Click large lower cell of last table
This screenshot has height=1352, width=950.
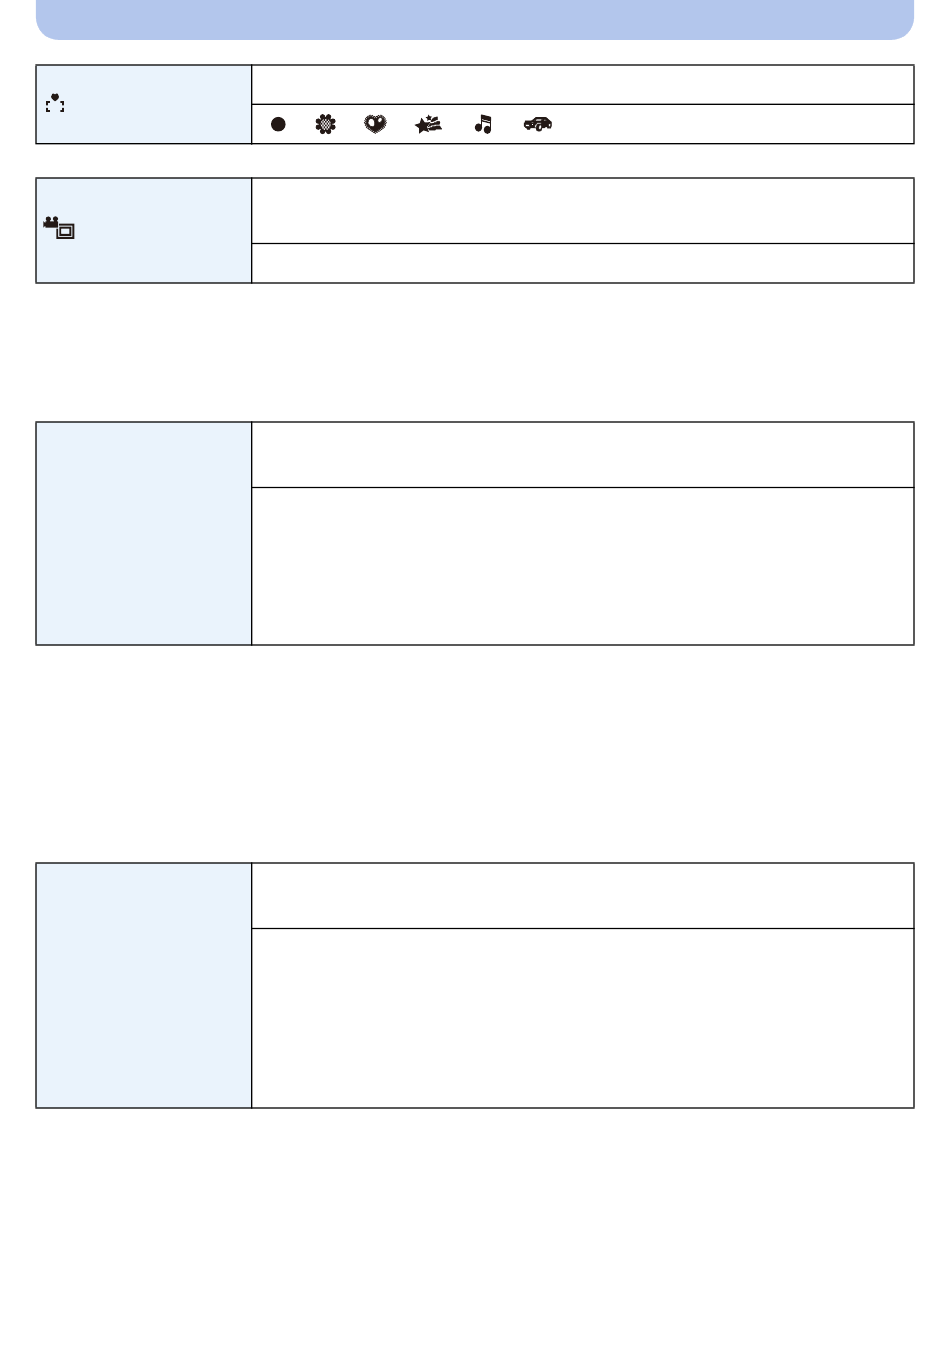coord(582,1018)
